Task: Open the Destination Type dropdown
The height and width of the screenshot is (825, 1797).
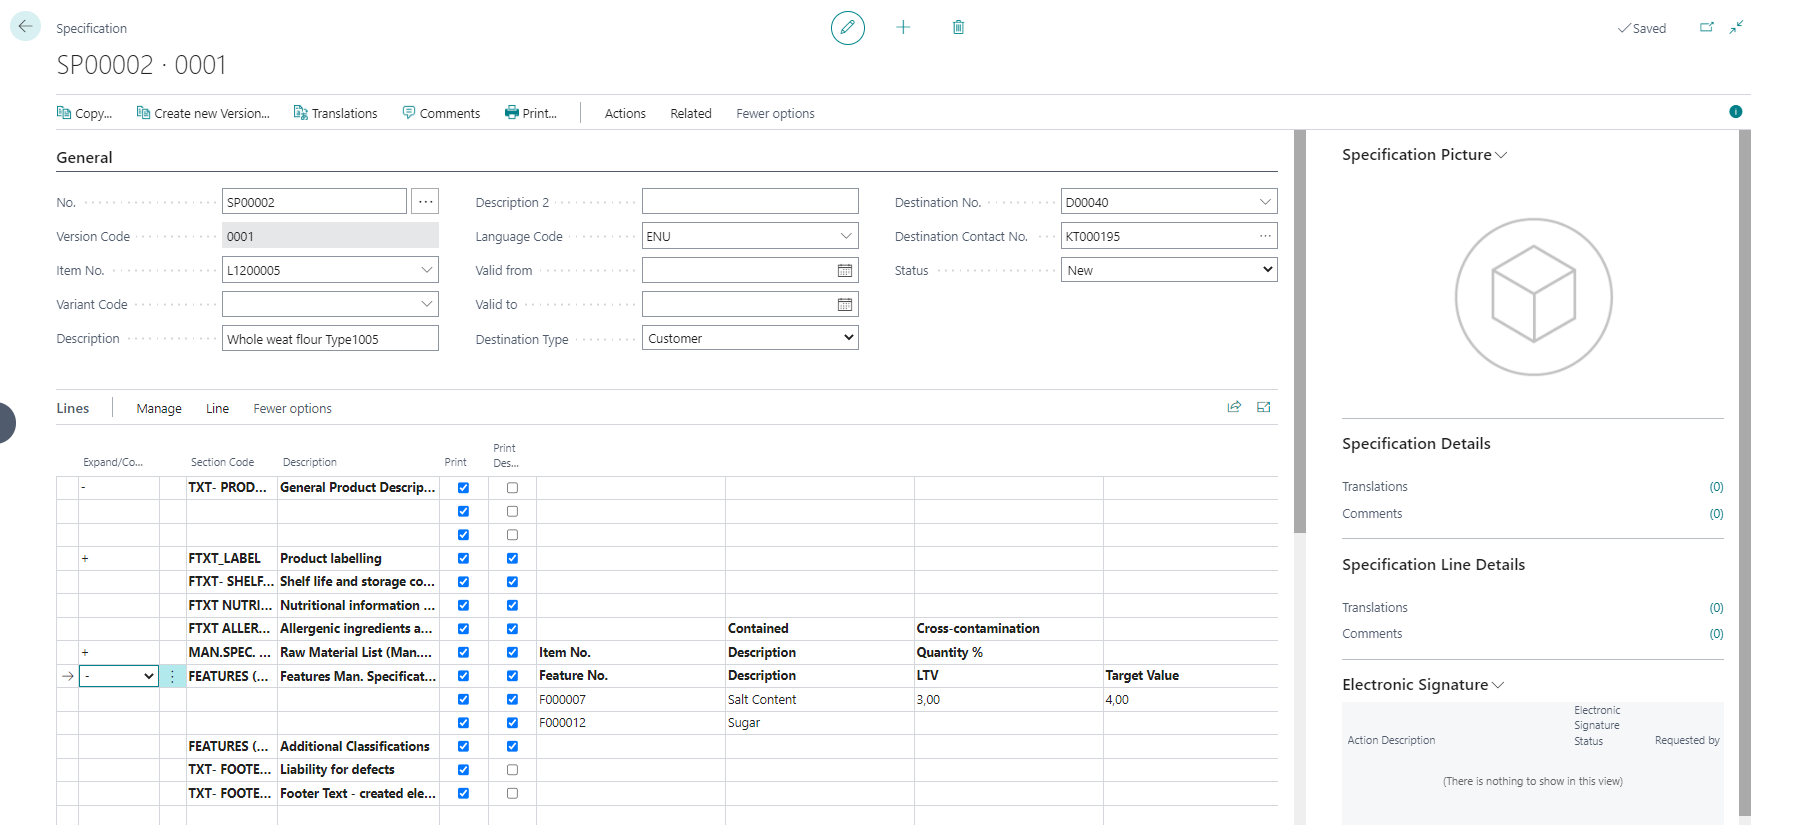Action: coord(750,338)
